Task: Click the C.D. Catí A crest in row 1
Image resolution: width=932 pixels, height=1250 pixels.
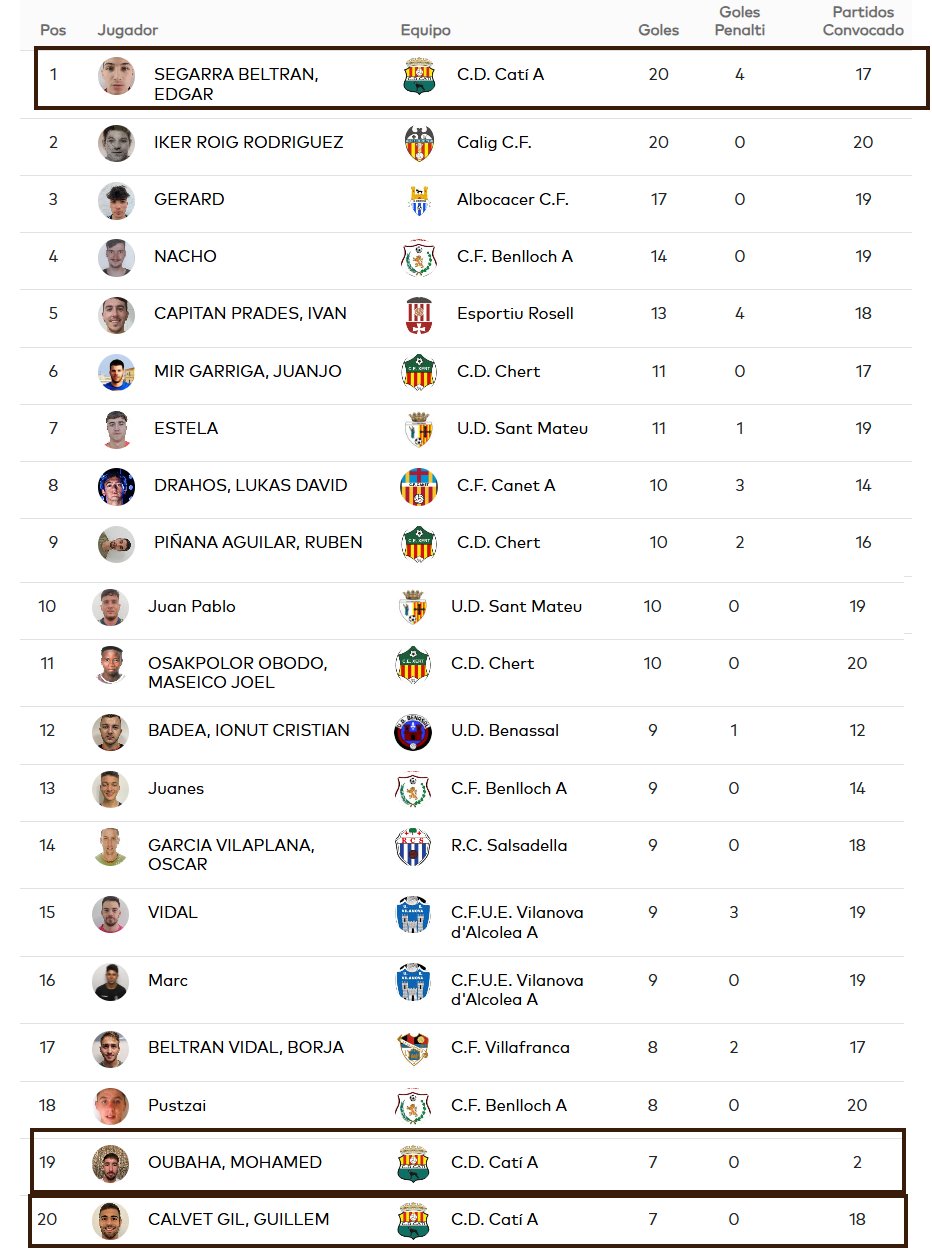Action: pos(419,75)
